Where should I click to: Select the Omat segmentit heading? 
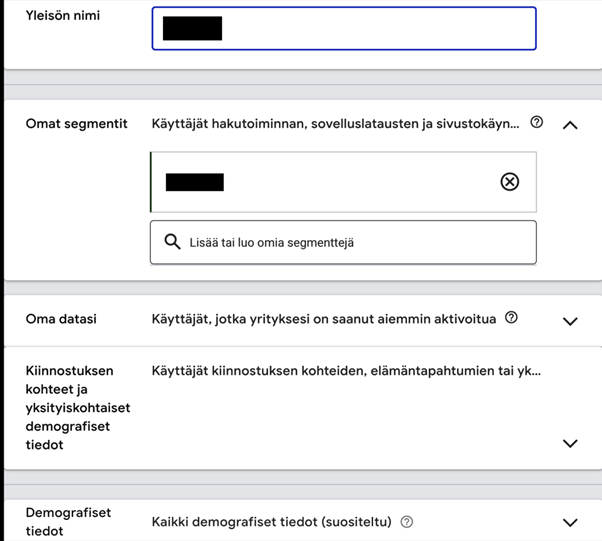76,124
